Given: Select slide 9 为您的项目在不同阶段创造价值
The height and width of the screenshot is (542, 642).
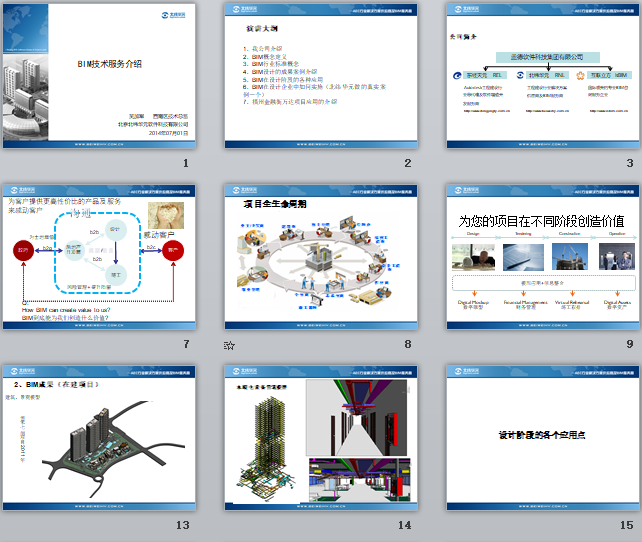Looking at the screenshot, I should [543, 257].
